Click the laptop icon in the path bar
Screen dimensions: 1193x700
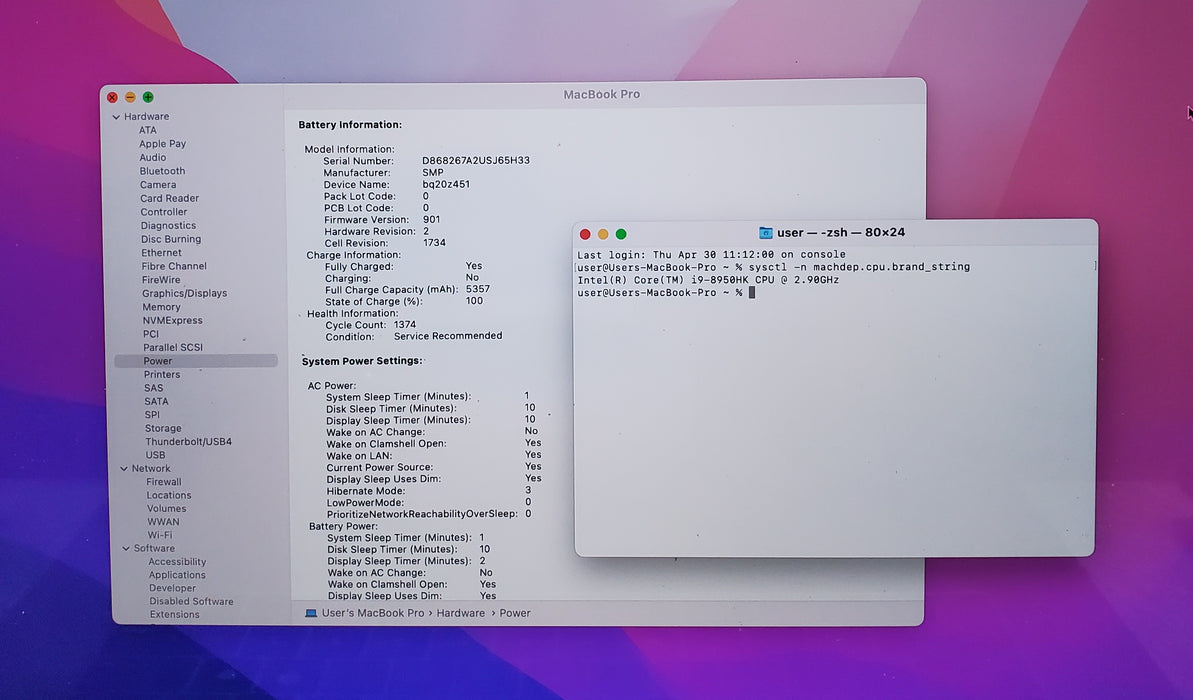point(310,613)
